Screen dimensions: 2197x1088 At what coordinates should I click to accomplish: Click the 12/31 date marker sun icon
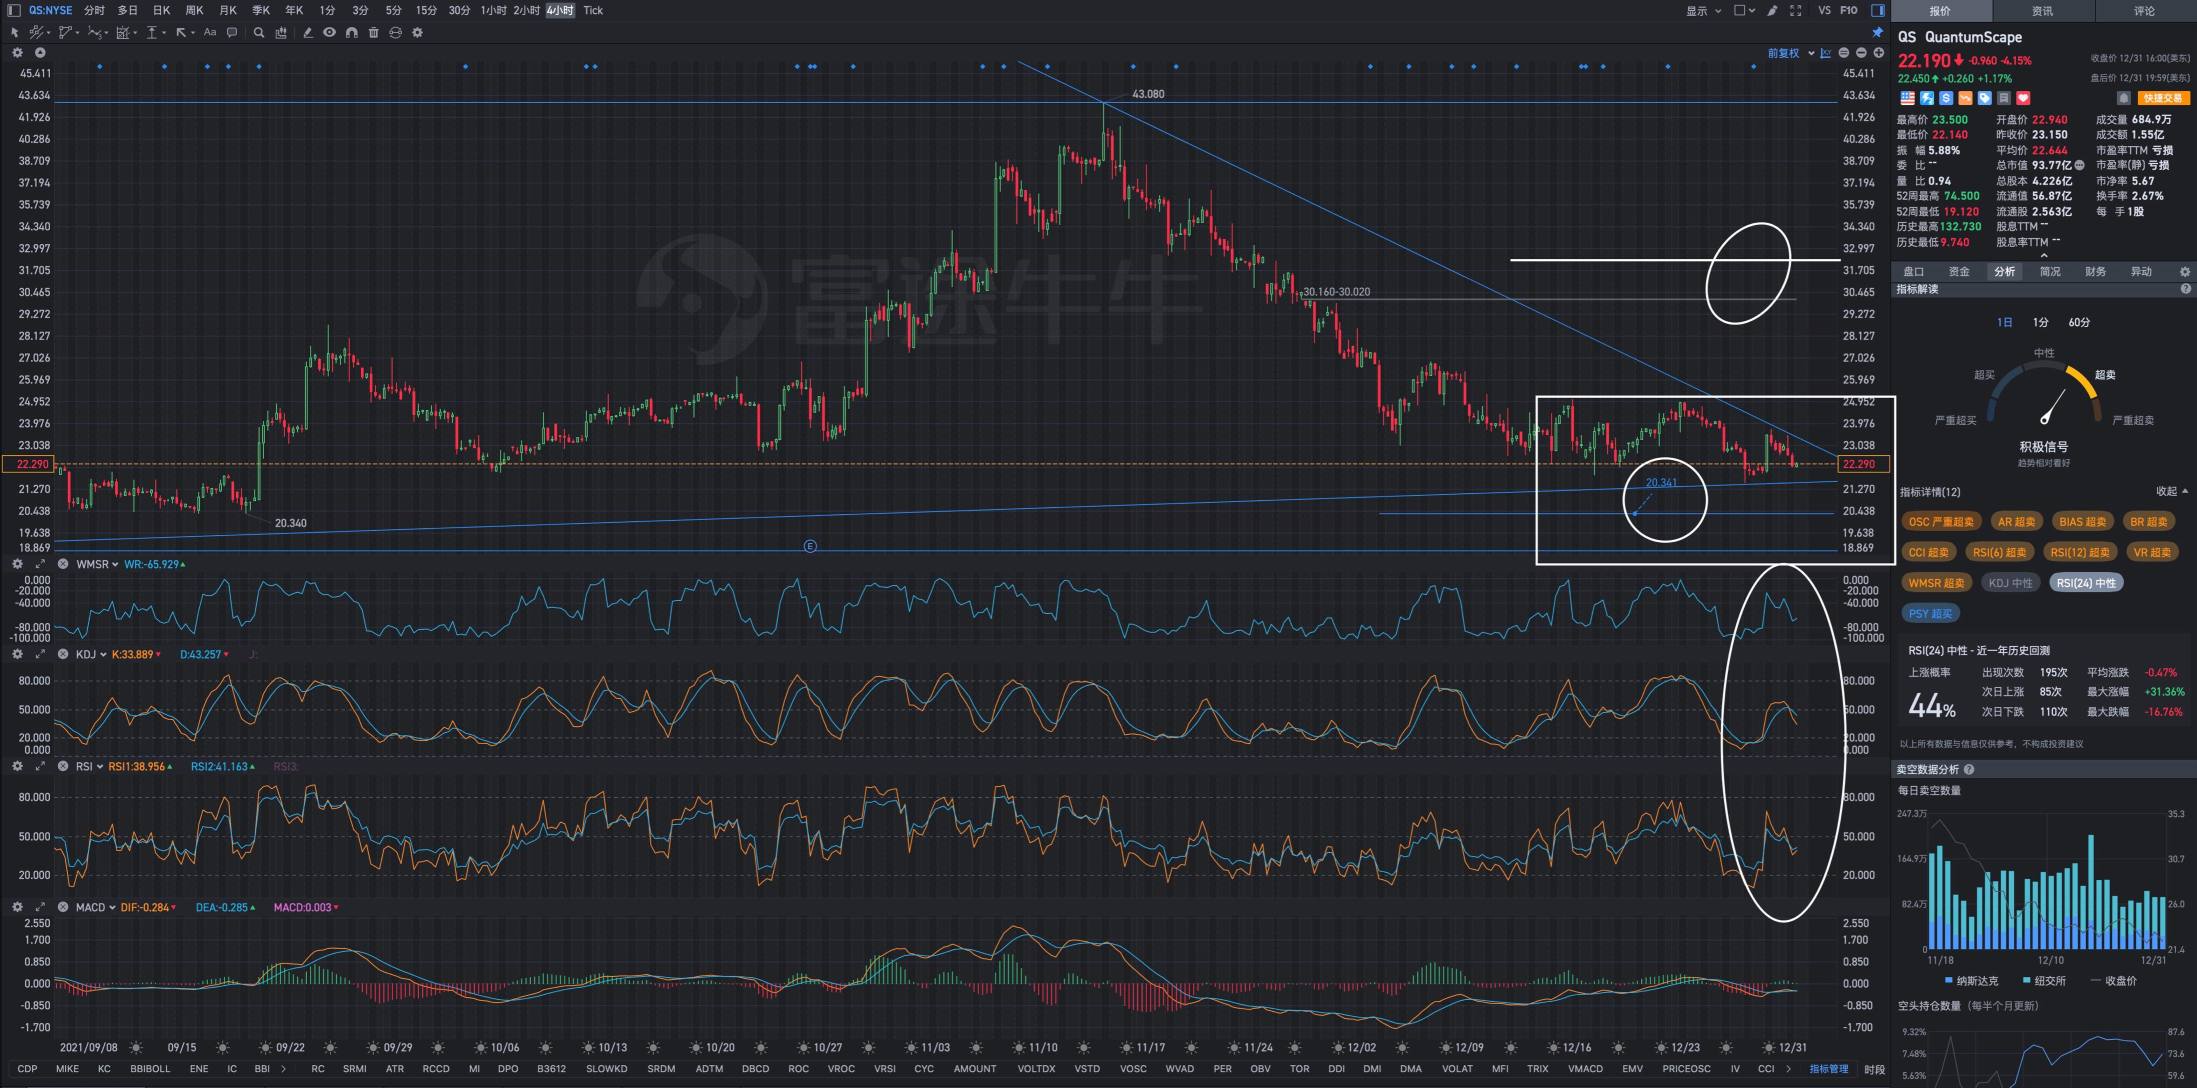click(x=1767, y=1048)
